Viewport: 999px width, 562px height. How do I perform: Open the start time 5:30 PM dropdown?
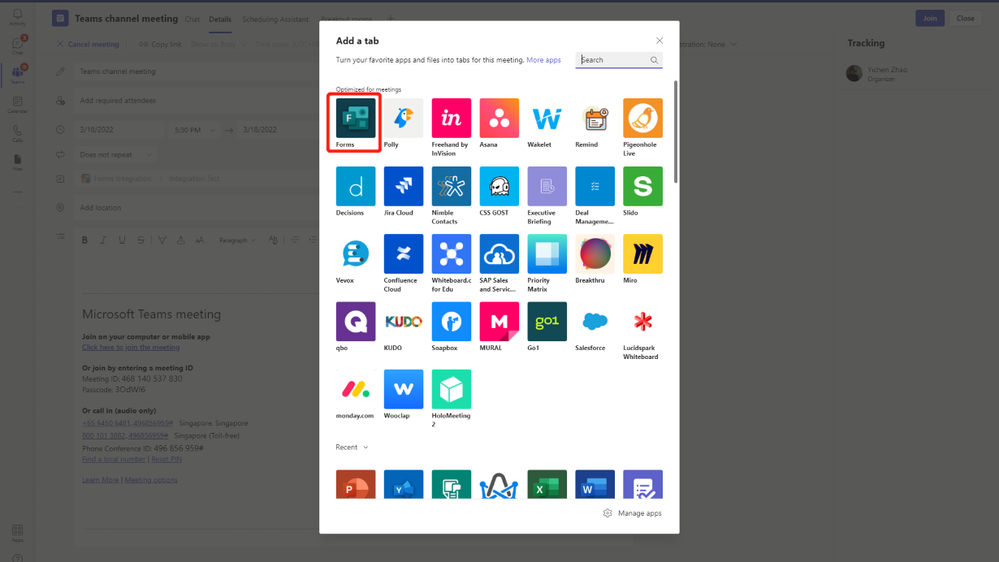point(194,130)
